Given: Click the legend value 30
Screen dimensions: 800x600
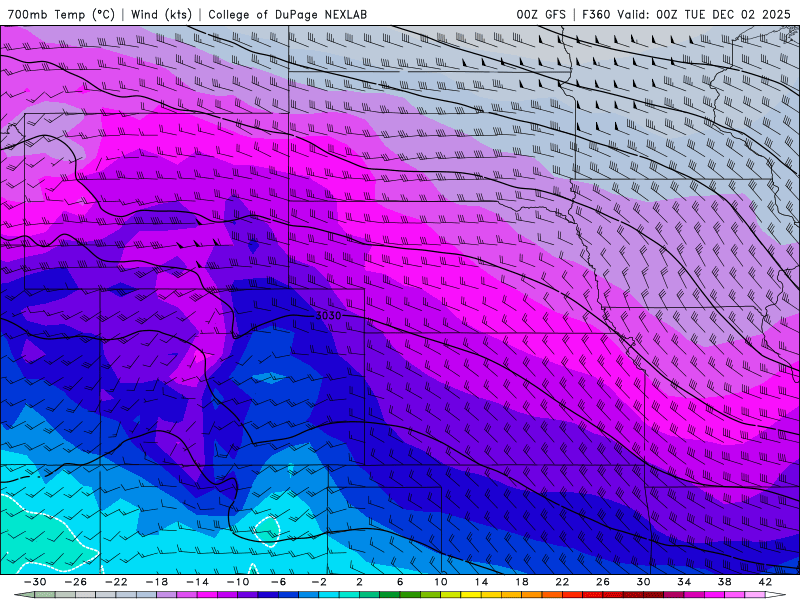Looking at the screenshot, I should coord(643,582).
